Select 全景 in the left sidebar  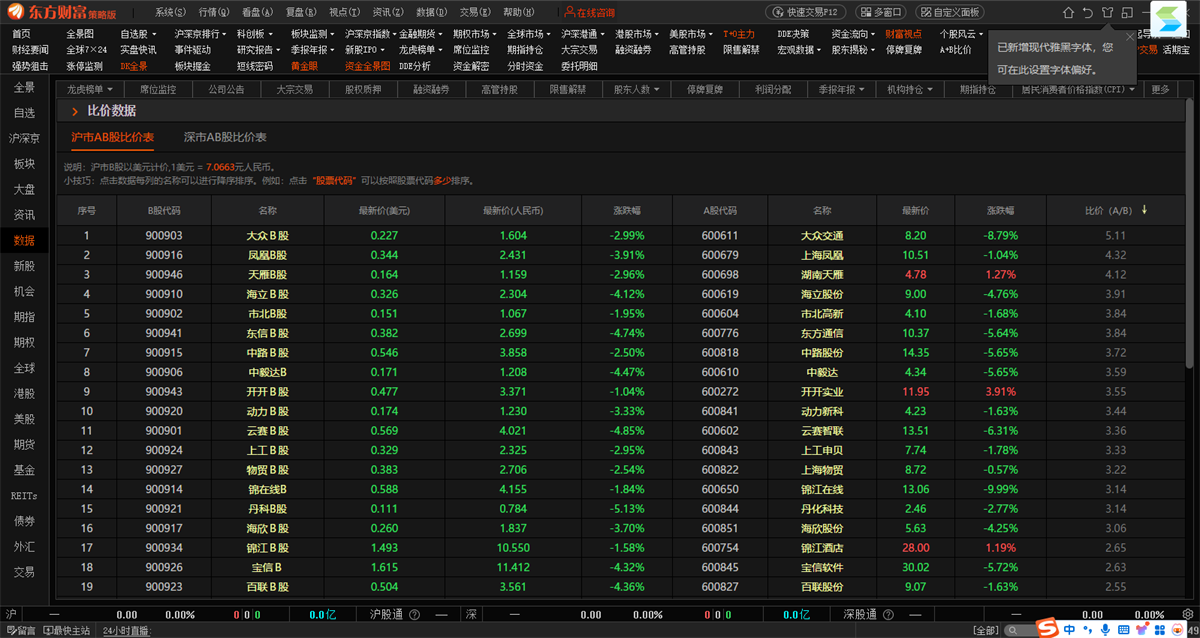point(24,88)
